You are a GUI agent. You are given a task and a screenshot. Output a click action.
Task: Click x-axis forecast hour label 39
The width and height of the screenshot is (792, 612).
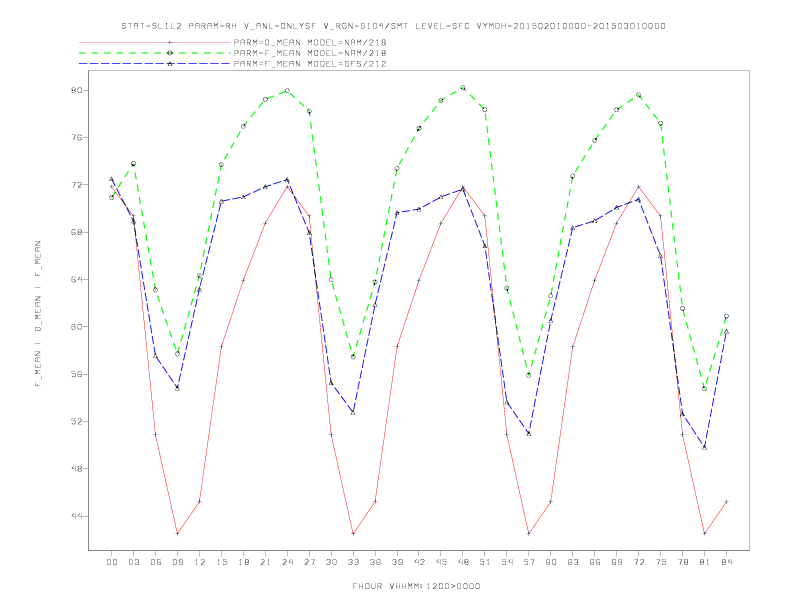coord(397,562)
